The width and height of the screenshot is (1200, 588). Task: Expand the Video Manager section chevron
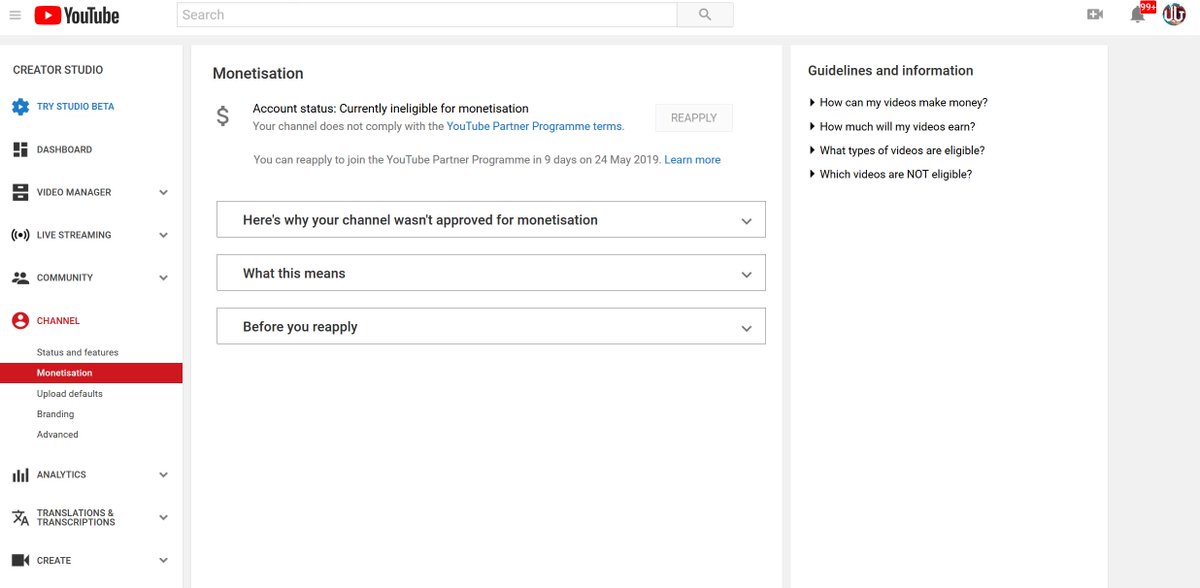click(163, 192)
